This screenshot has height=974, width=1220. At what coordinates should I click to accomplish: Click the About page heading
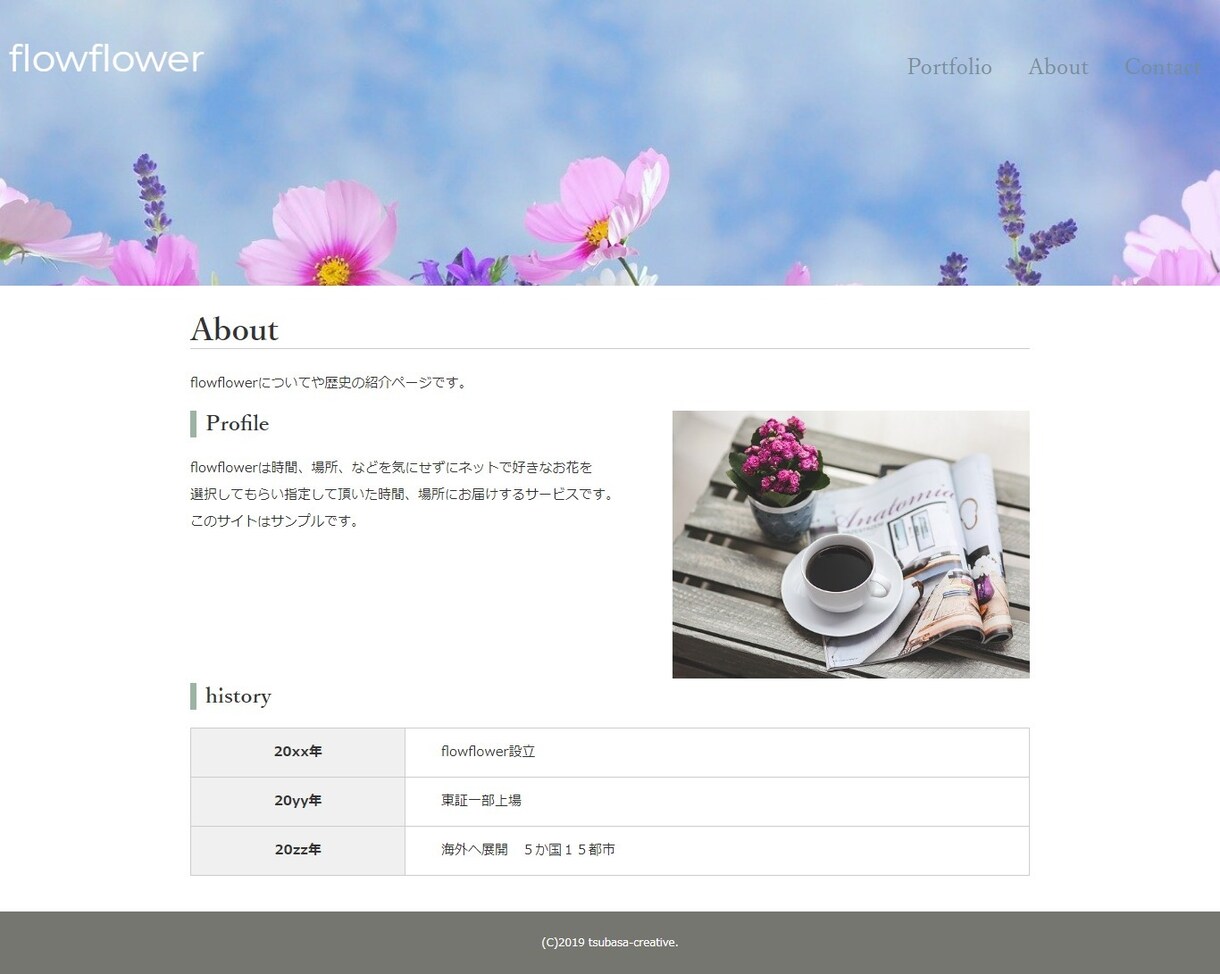pos(234,329)
